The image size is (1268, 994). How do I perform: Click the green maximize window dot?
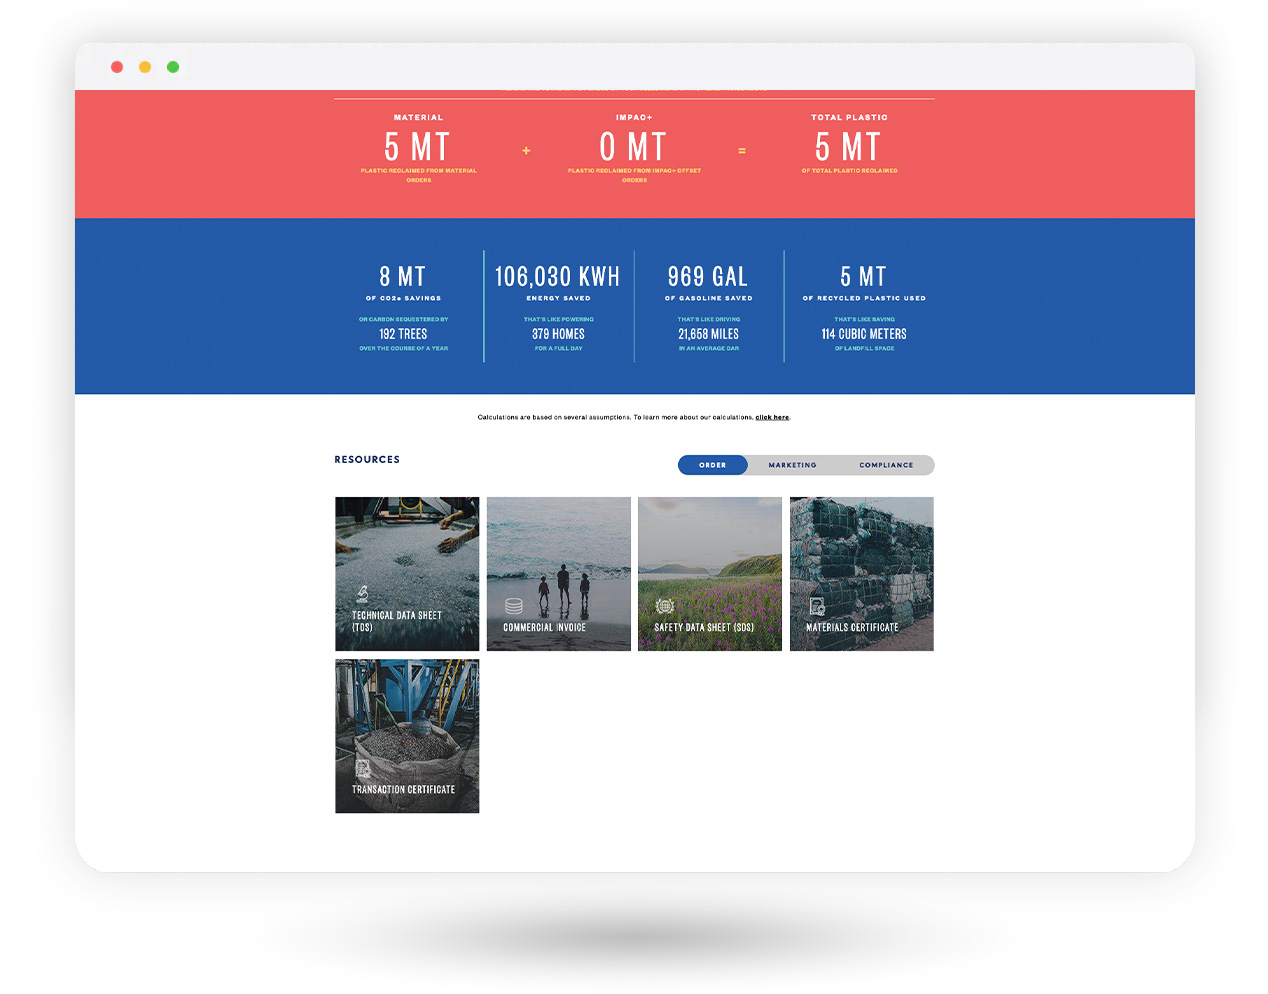point(173,67)
